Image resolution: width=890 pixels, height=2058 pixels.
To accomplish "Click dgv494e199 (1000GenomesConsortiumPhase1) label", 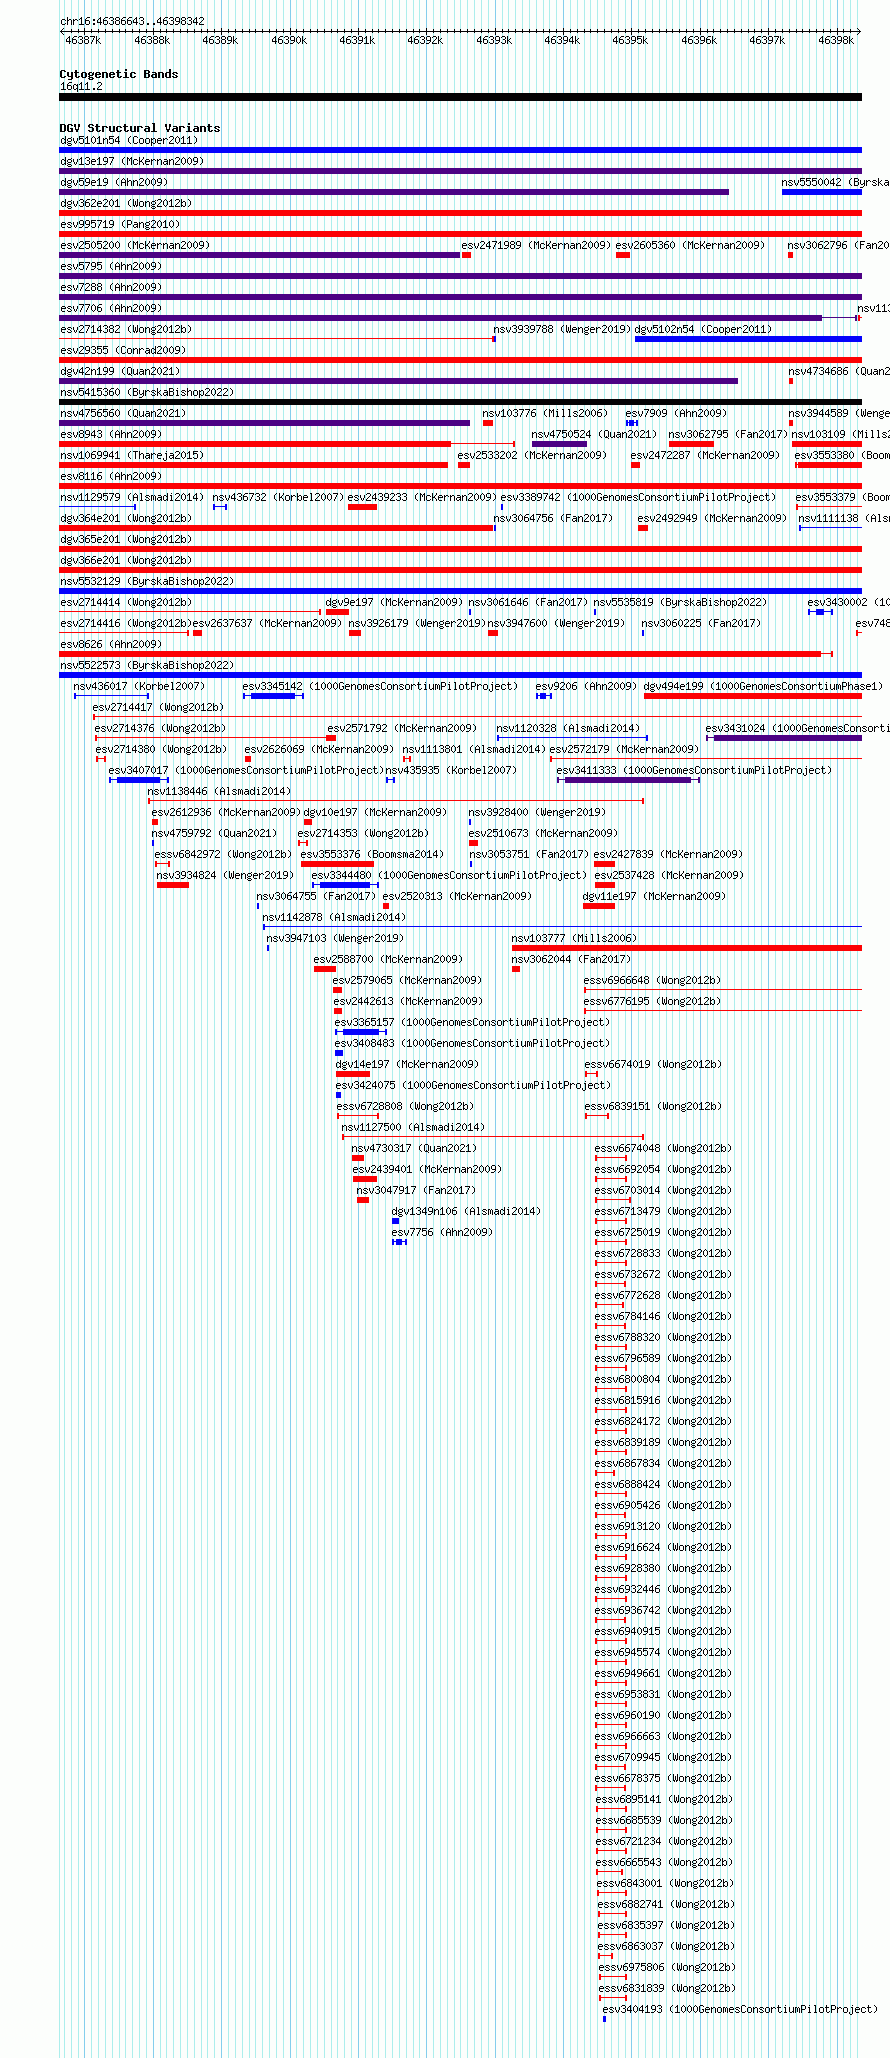I will [764, 686].
